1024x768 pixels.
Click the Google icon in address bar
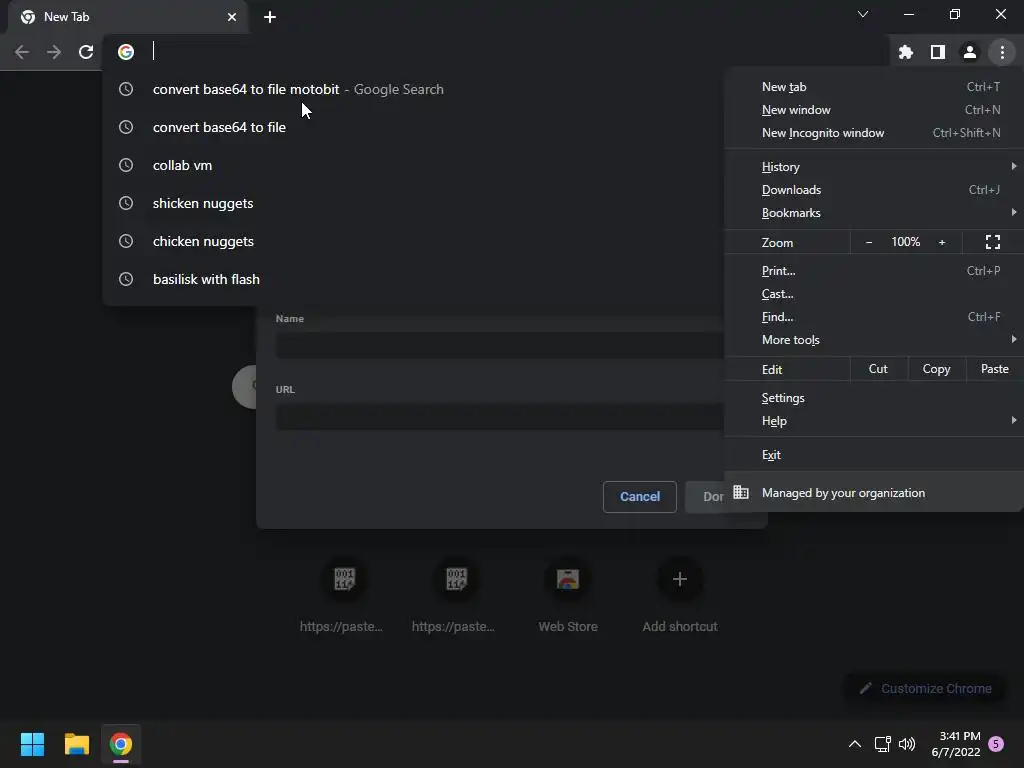(126, 52)
